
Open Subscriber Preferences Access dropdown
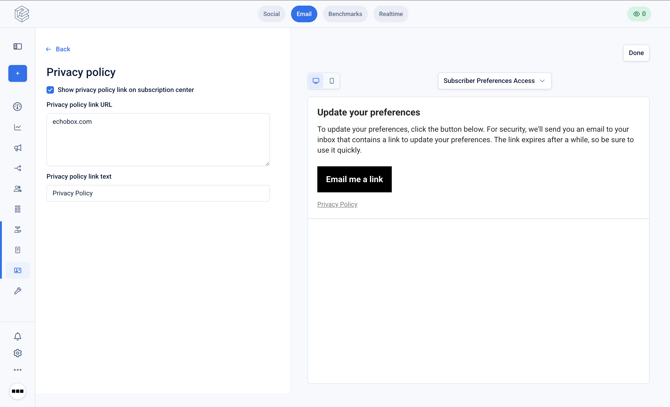[494, 81]
